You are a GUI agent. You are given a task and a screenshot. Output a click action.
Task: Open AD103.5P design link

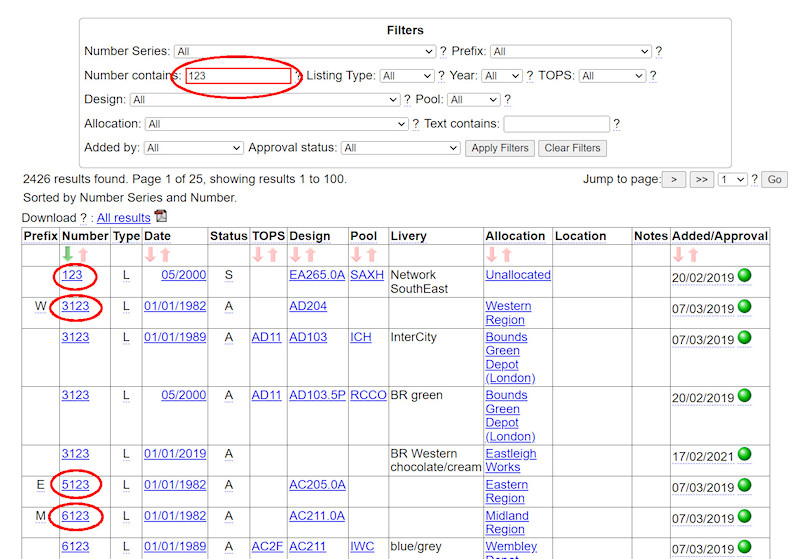(x=317, y=395)
